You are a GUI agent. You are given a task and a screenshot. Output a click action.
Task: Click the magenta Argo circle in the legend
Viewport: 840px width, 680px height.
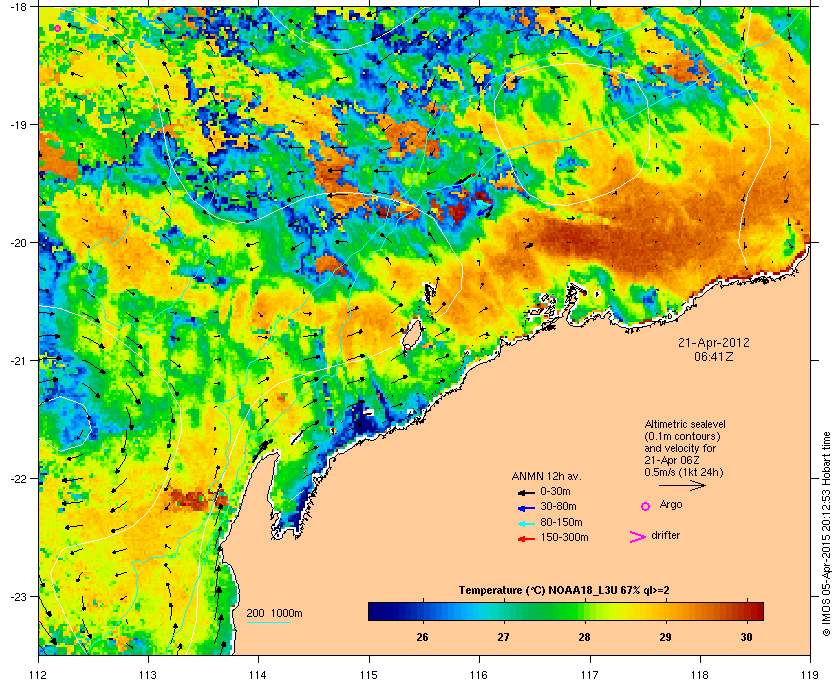[646, 506]
